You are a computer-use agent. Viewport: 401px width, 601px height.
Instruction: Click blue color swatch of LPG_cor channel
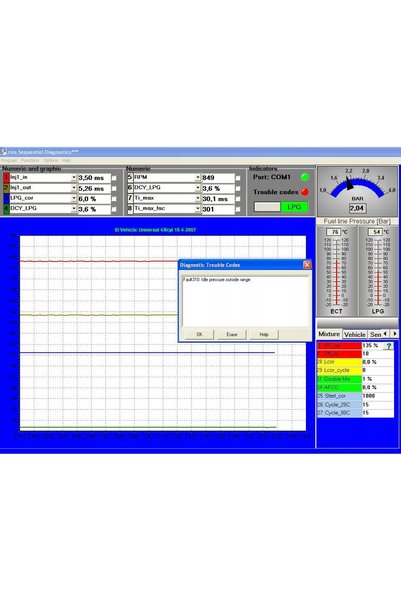[6, 199]
